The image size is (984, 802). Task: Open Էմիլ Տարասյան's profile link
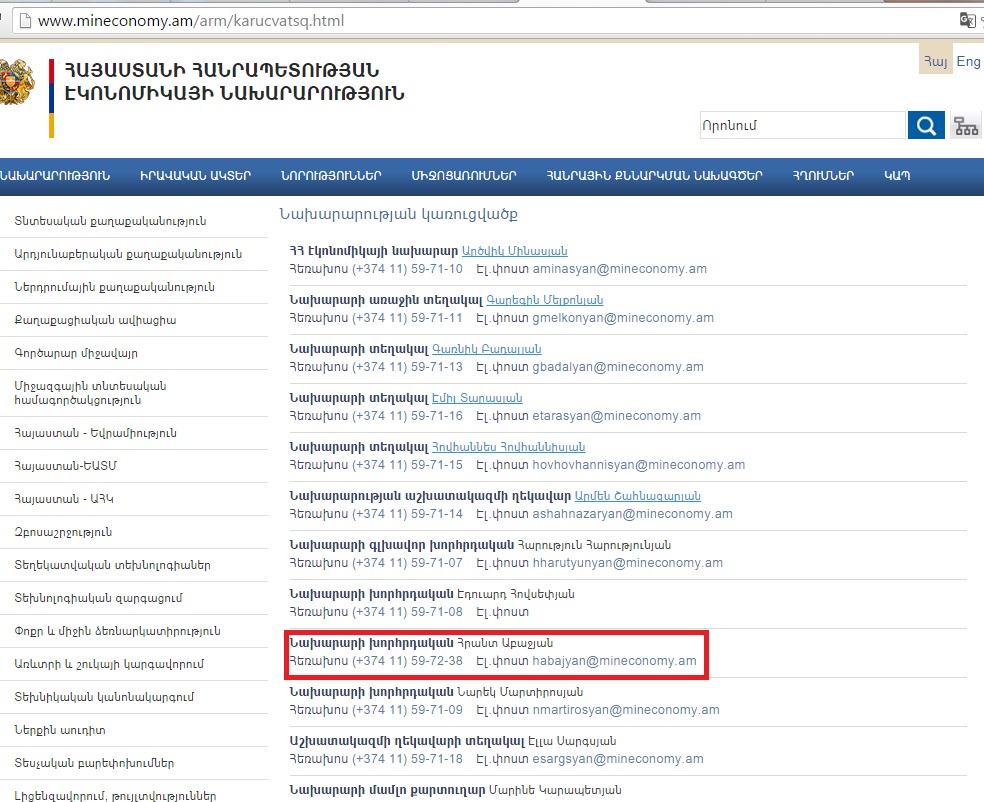(x=477, y=398)
